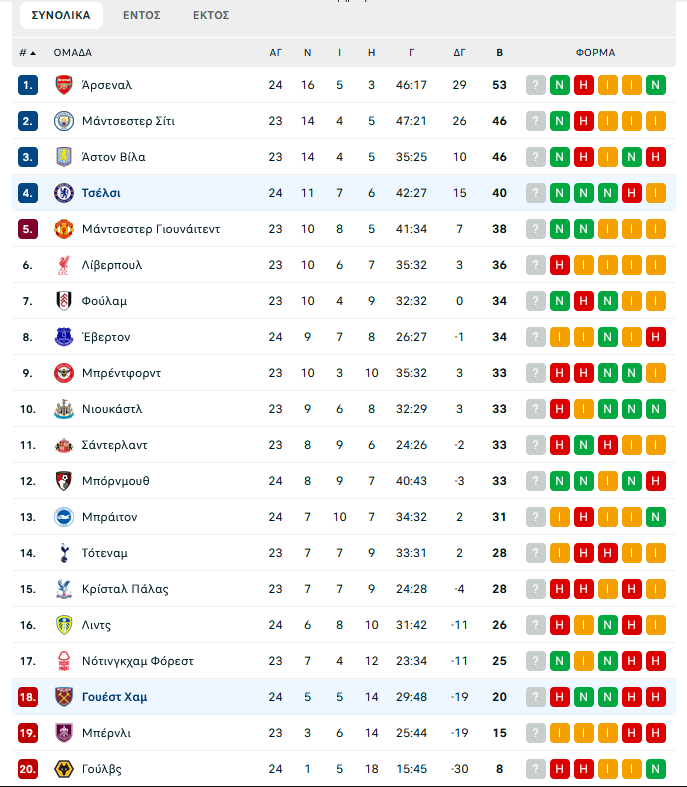Click the Tottenham crest icon
The width and height of the screenshot is (687, 787).
click(x=64, y=553)
